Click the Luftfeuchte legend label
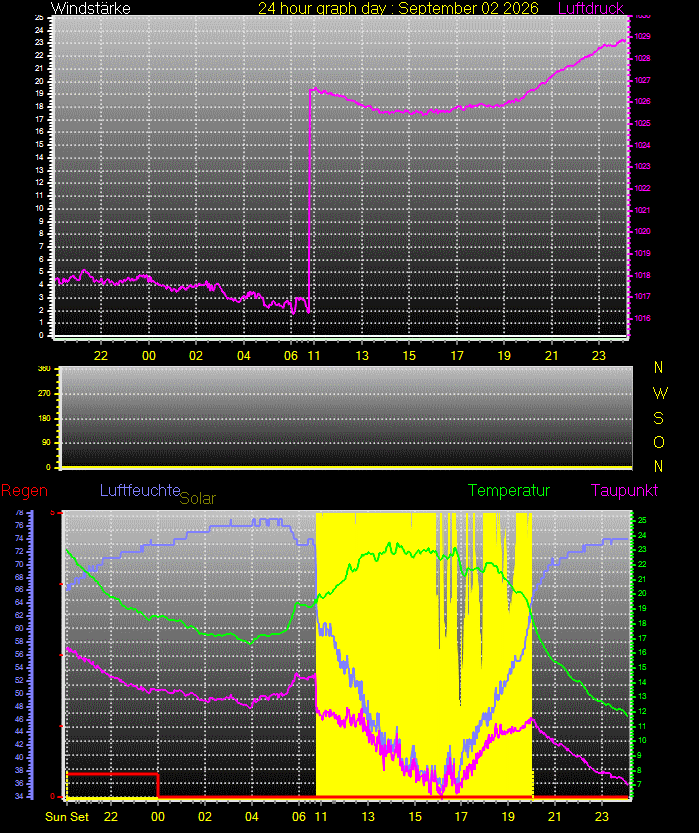The width and height of the screenshot is (699, 833). 140,490
